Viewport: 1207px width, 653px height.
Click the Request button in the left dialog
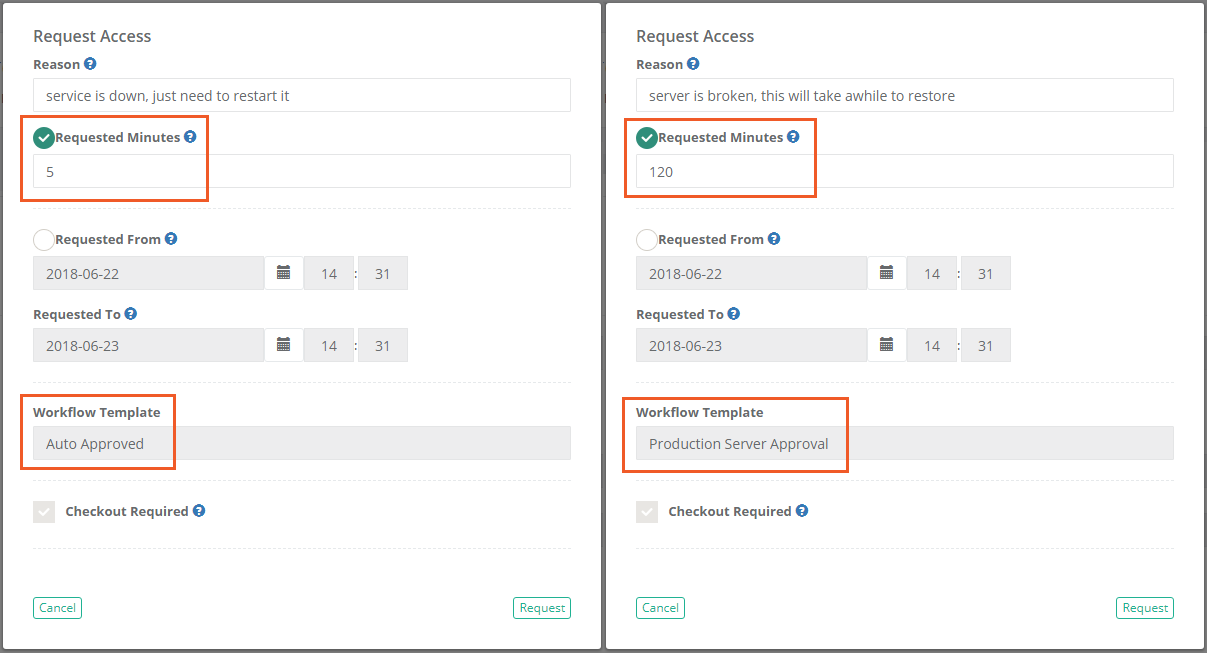click(x=541, y=607)
